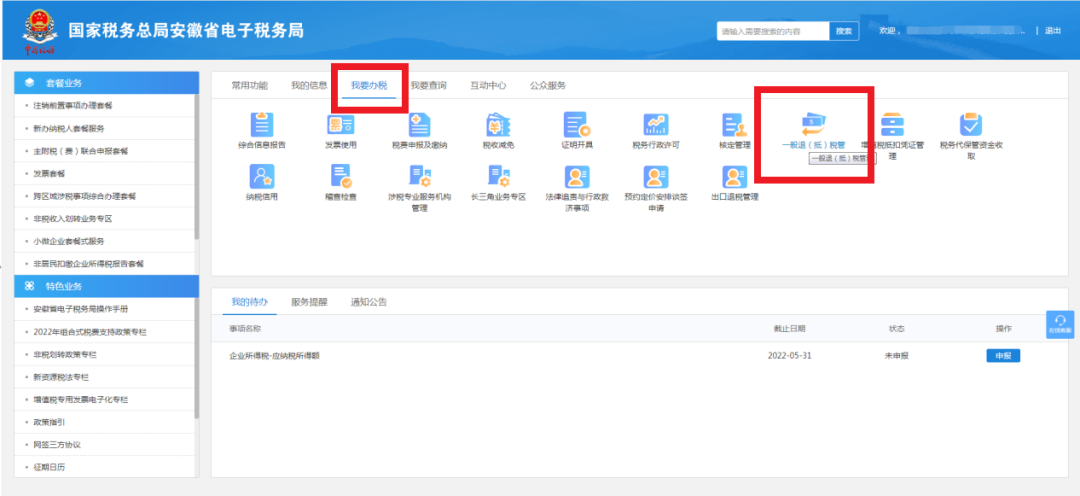Click the 特色业务 list scrollbar
This screenshot has width=1080, height=496.
pyautogui.click(x=197, y=358)
